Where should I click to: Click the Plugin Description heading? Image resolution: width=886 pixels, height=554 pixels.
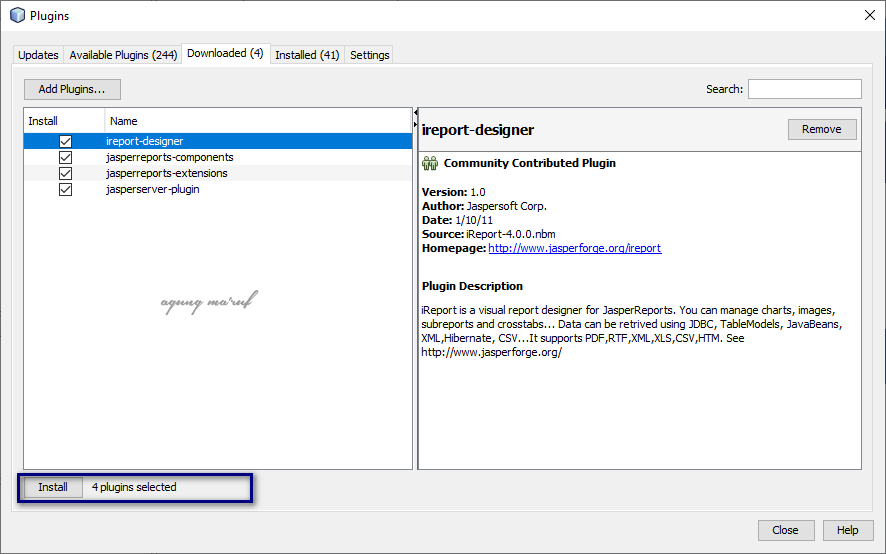(x=472, y=286)
